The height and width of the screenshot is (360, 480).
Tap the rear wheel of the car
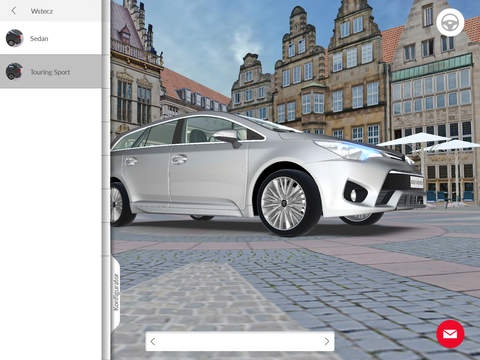point(119,204)
